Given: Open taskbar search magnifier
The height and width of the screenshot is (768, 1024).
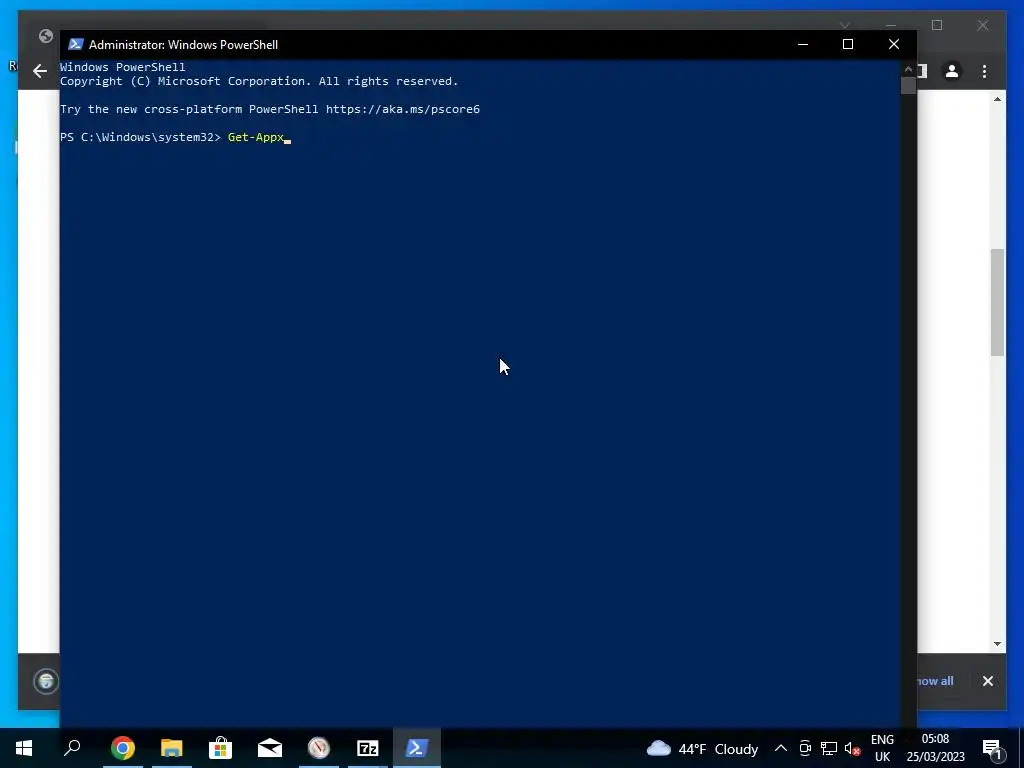Looking at the screenshot, I should point(72,748).
